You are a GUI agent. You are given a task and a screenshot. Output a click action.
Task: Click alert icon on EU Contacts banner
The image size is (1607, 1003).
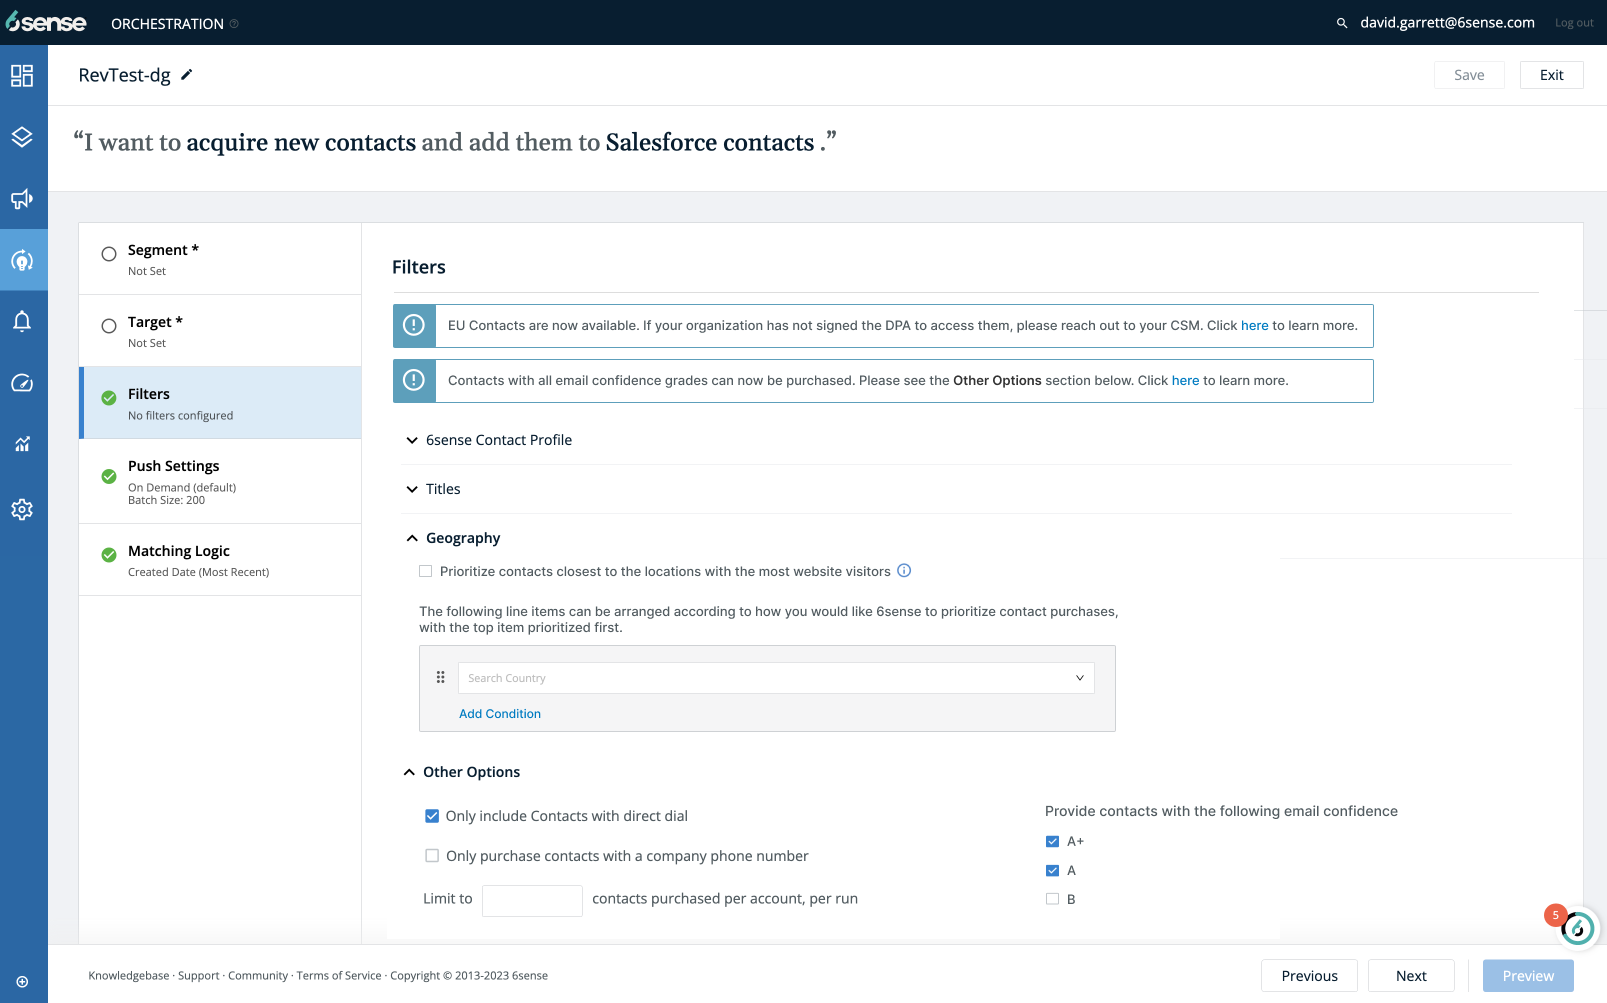click(x=414, y=326)
